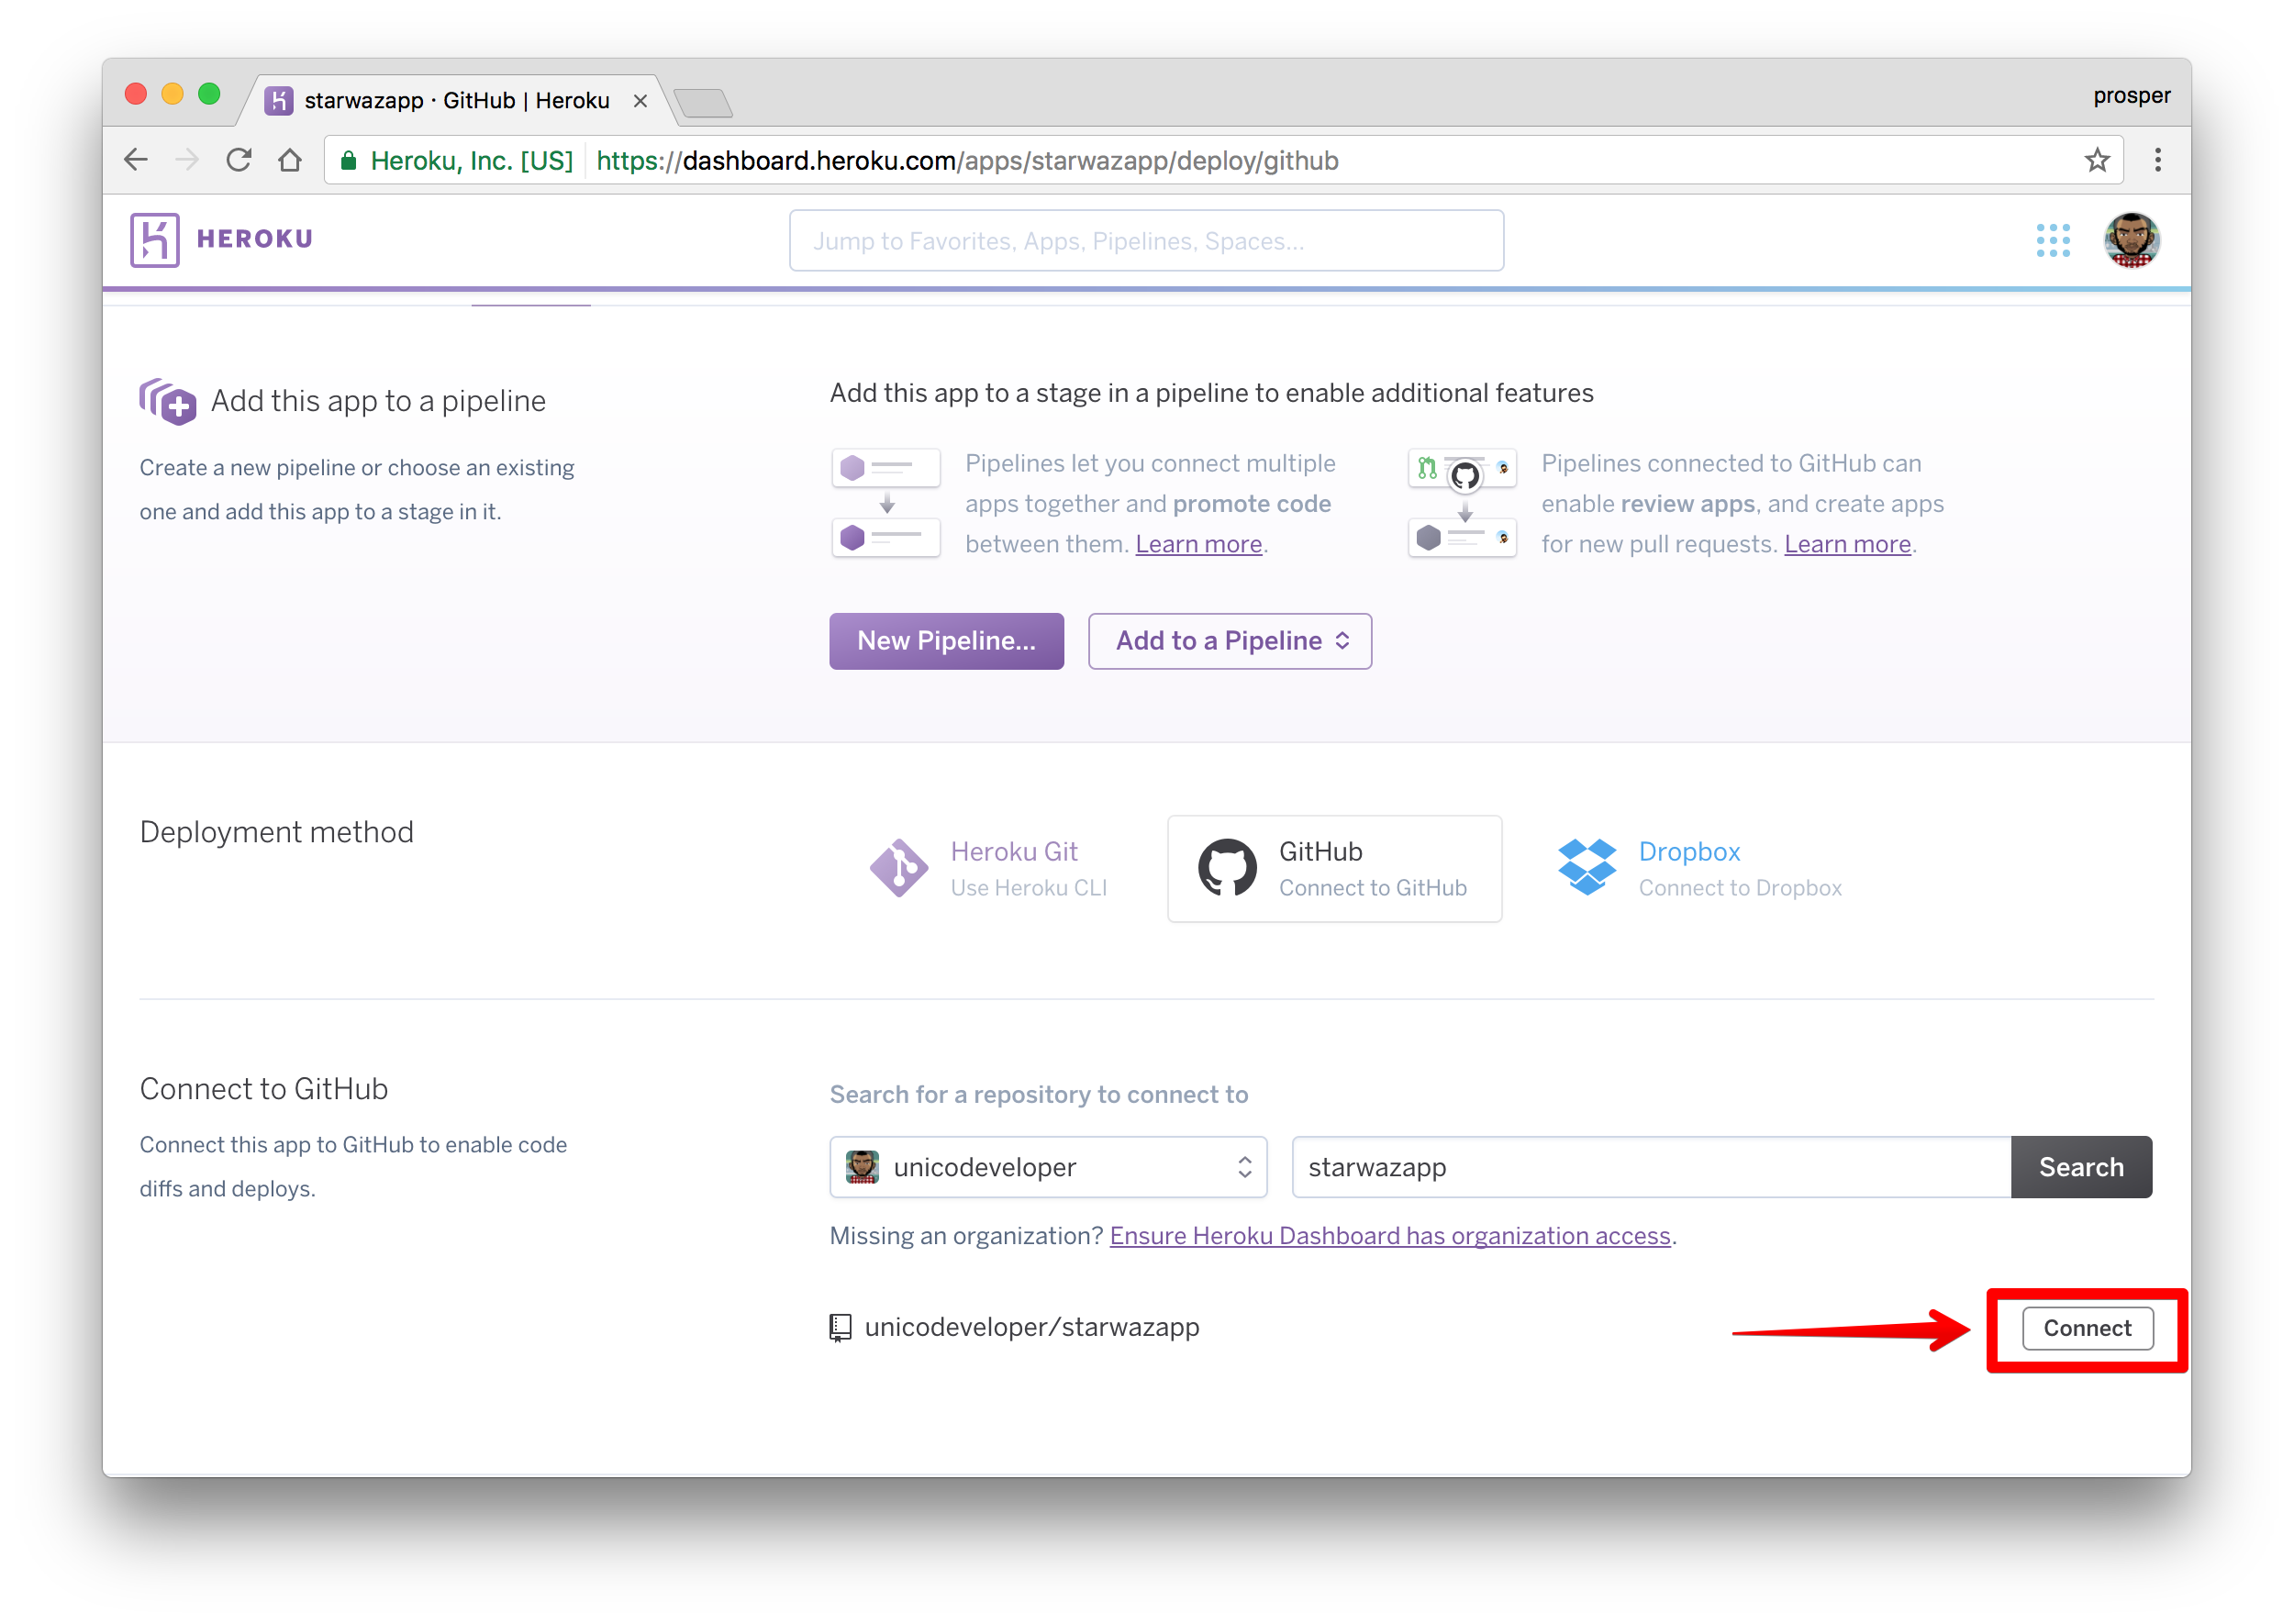This screenshot has width=2294, height=1624.
Task: Click the Search for a repository label
Action: tap(1038, 1095)
